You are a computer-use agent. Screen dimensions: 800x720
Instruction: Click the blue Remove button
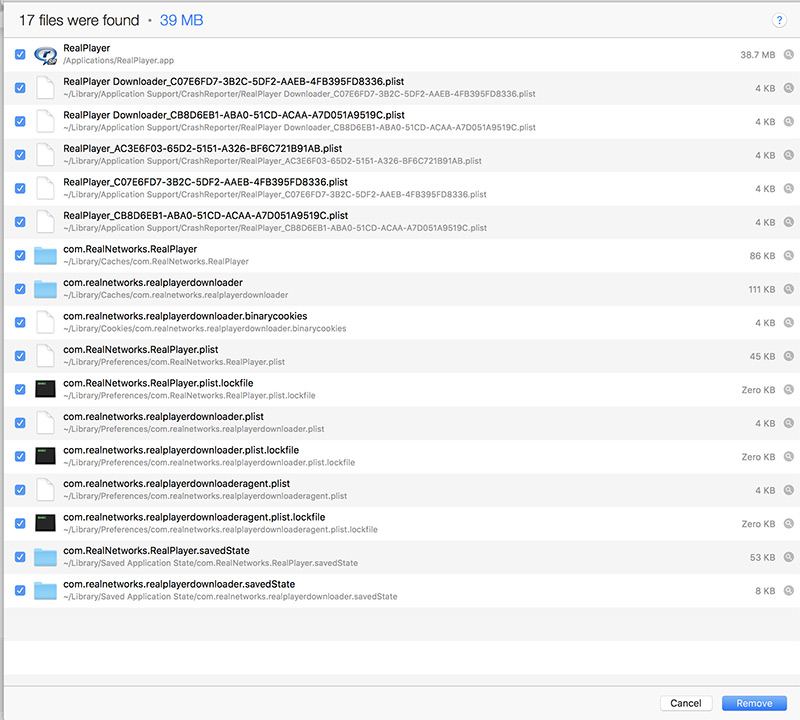pos(754,703)
